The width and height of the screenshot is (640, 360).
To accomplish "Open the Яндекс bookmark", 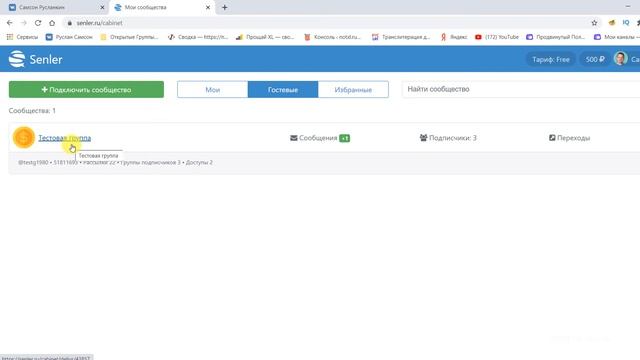I will coord(453,37).
